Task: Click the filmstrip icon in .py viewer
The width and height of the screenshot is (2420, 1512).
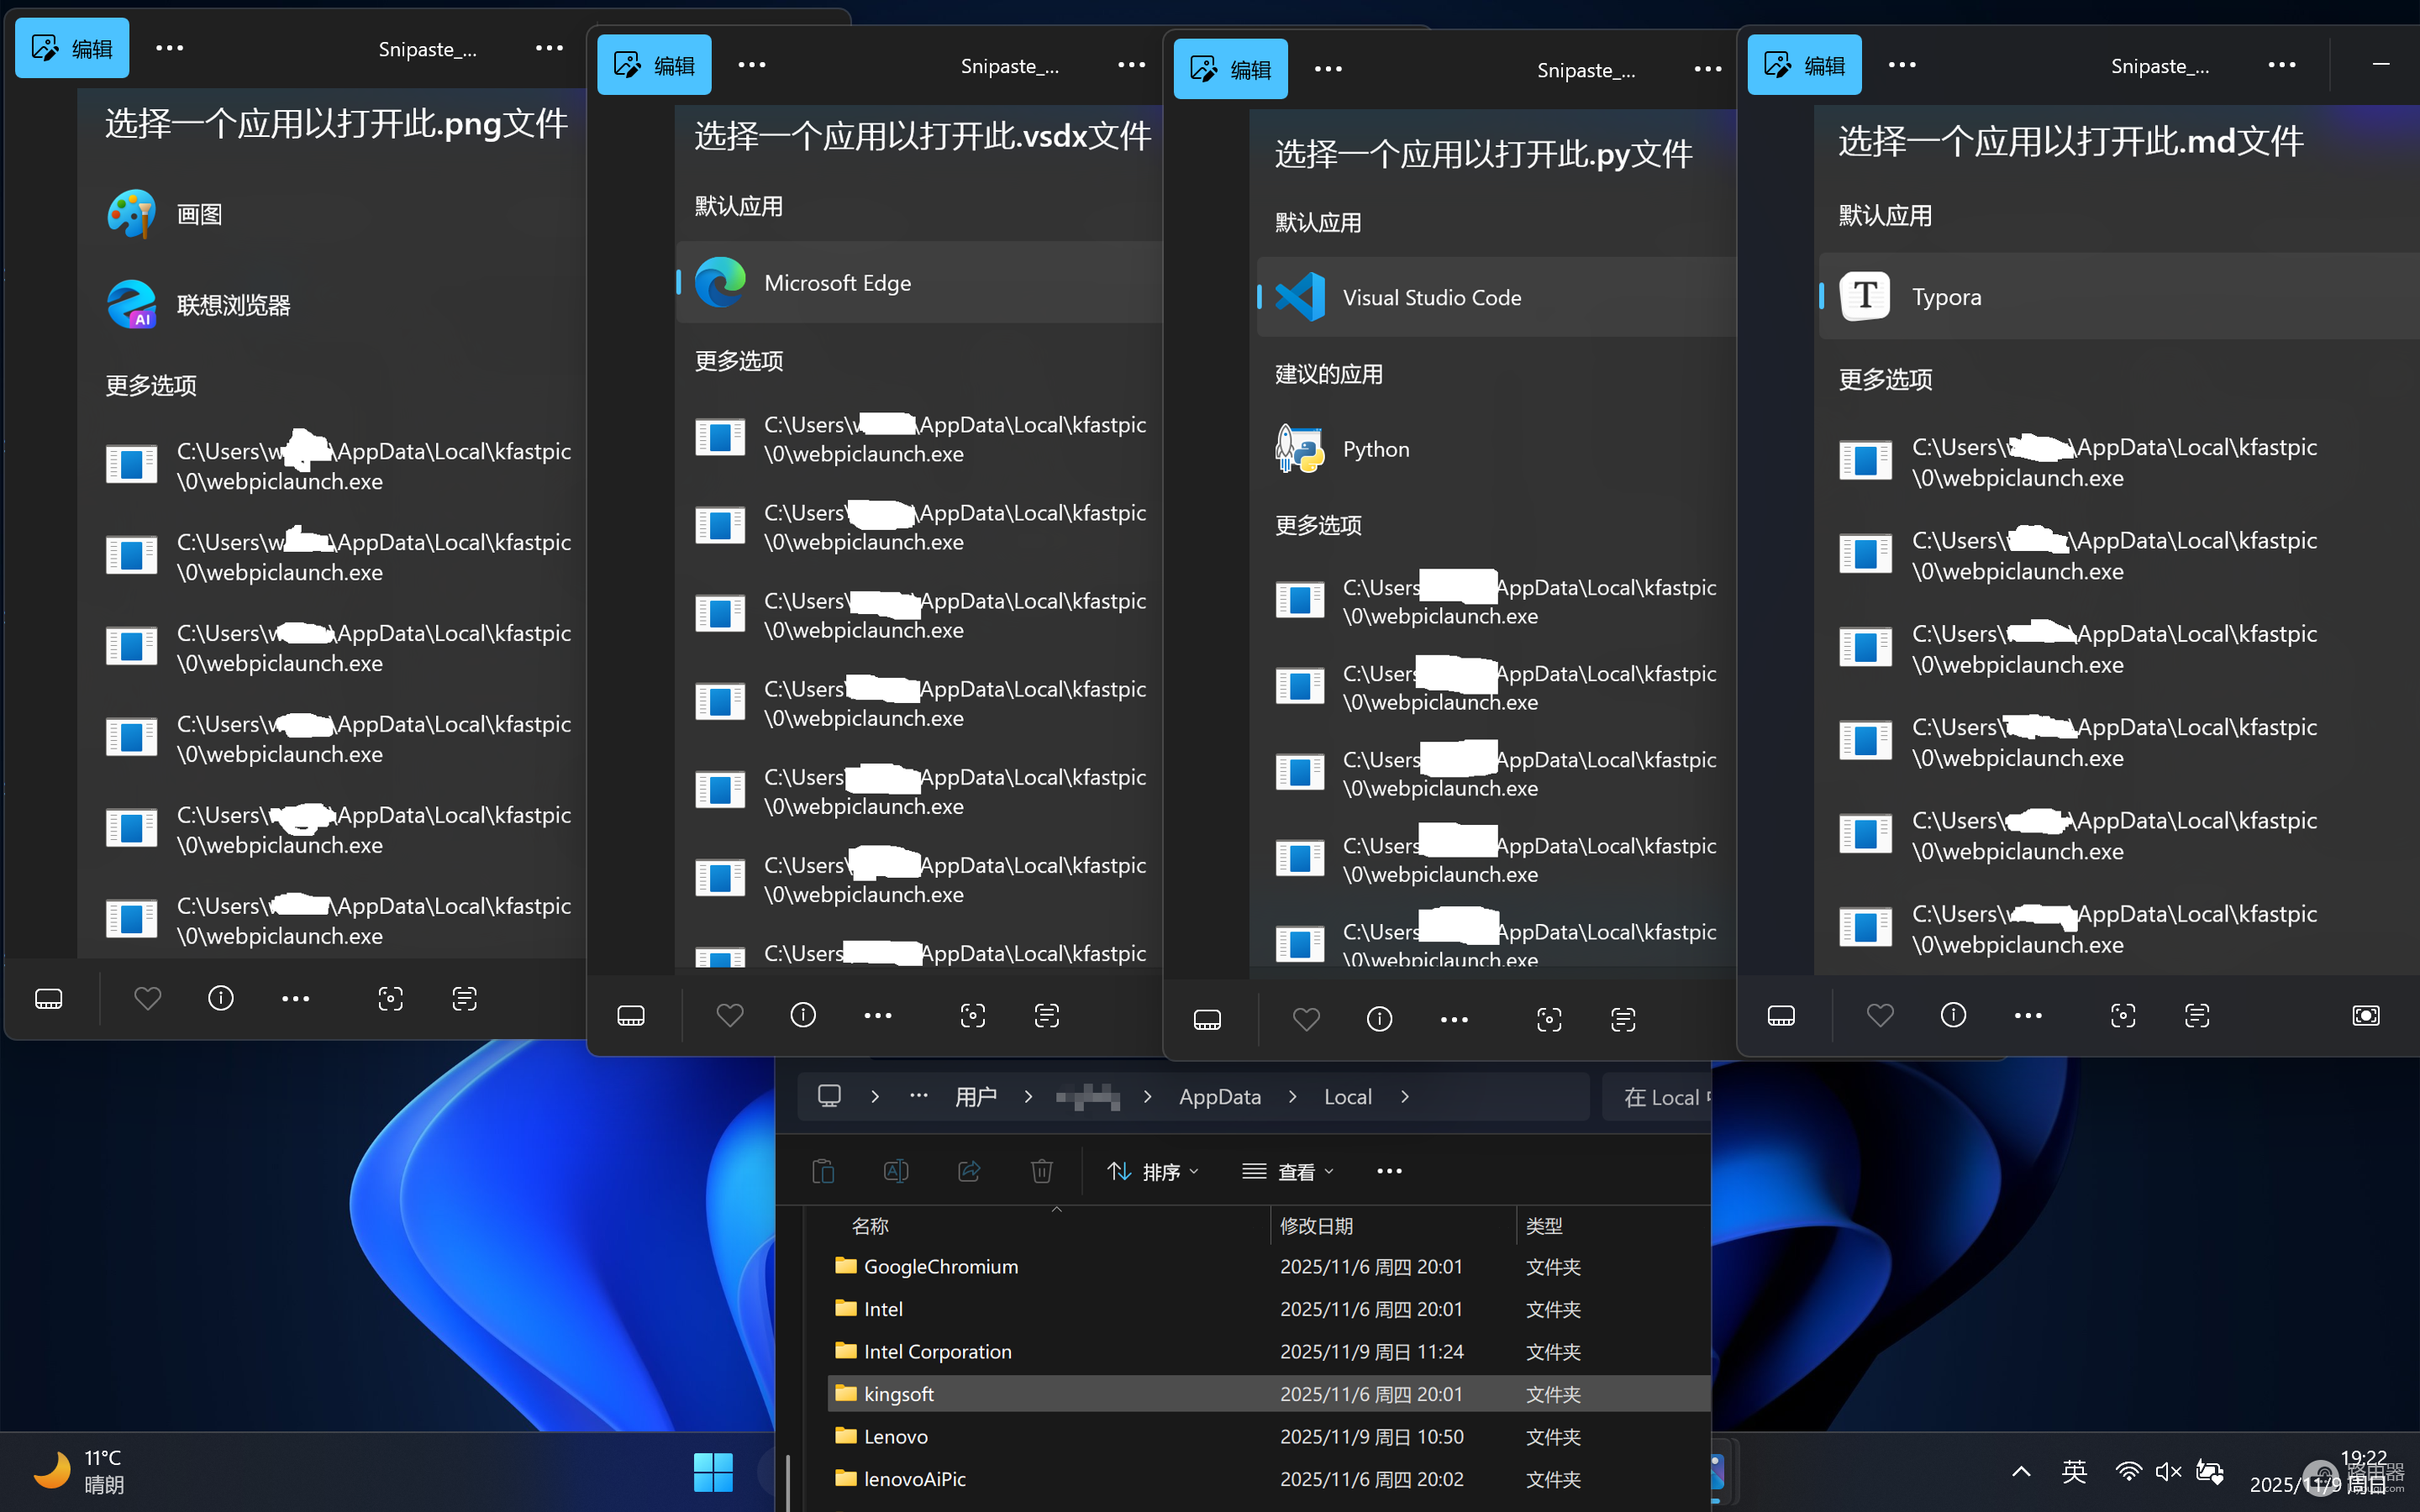Action: click(1207, 1019)
